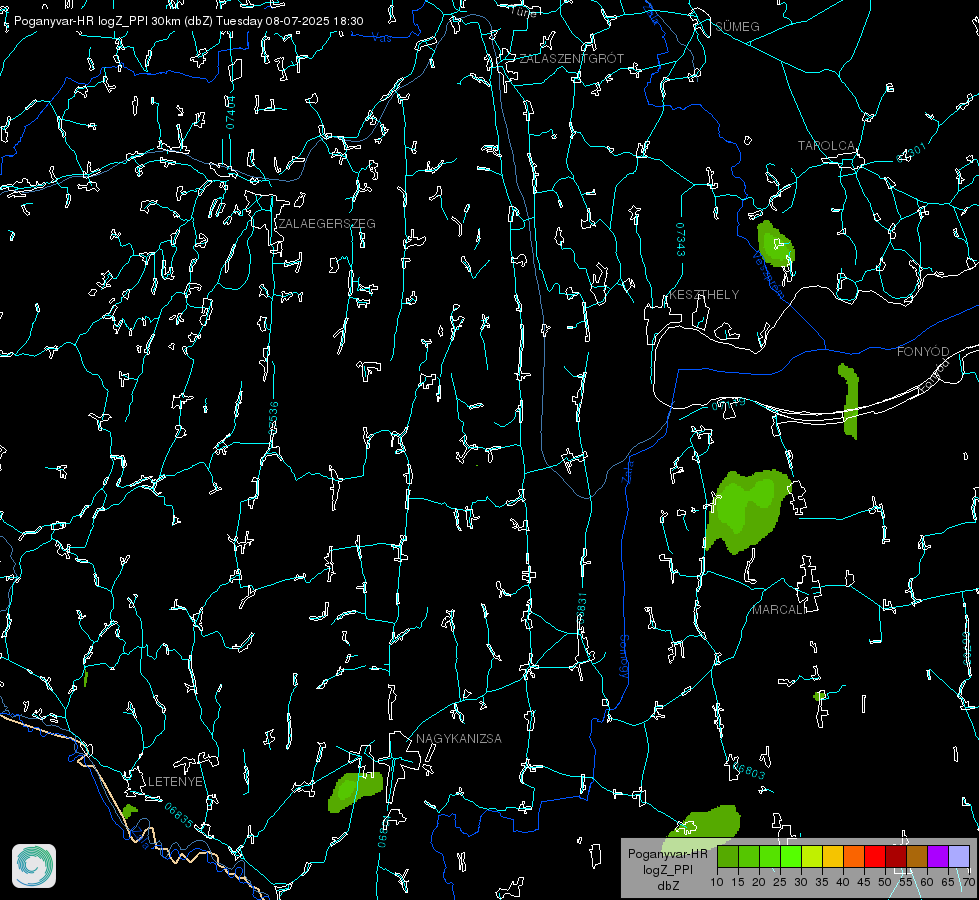Click the radar echo south of Tapolca
The image size is (979, 900).
click(x=775, y=244)
